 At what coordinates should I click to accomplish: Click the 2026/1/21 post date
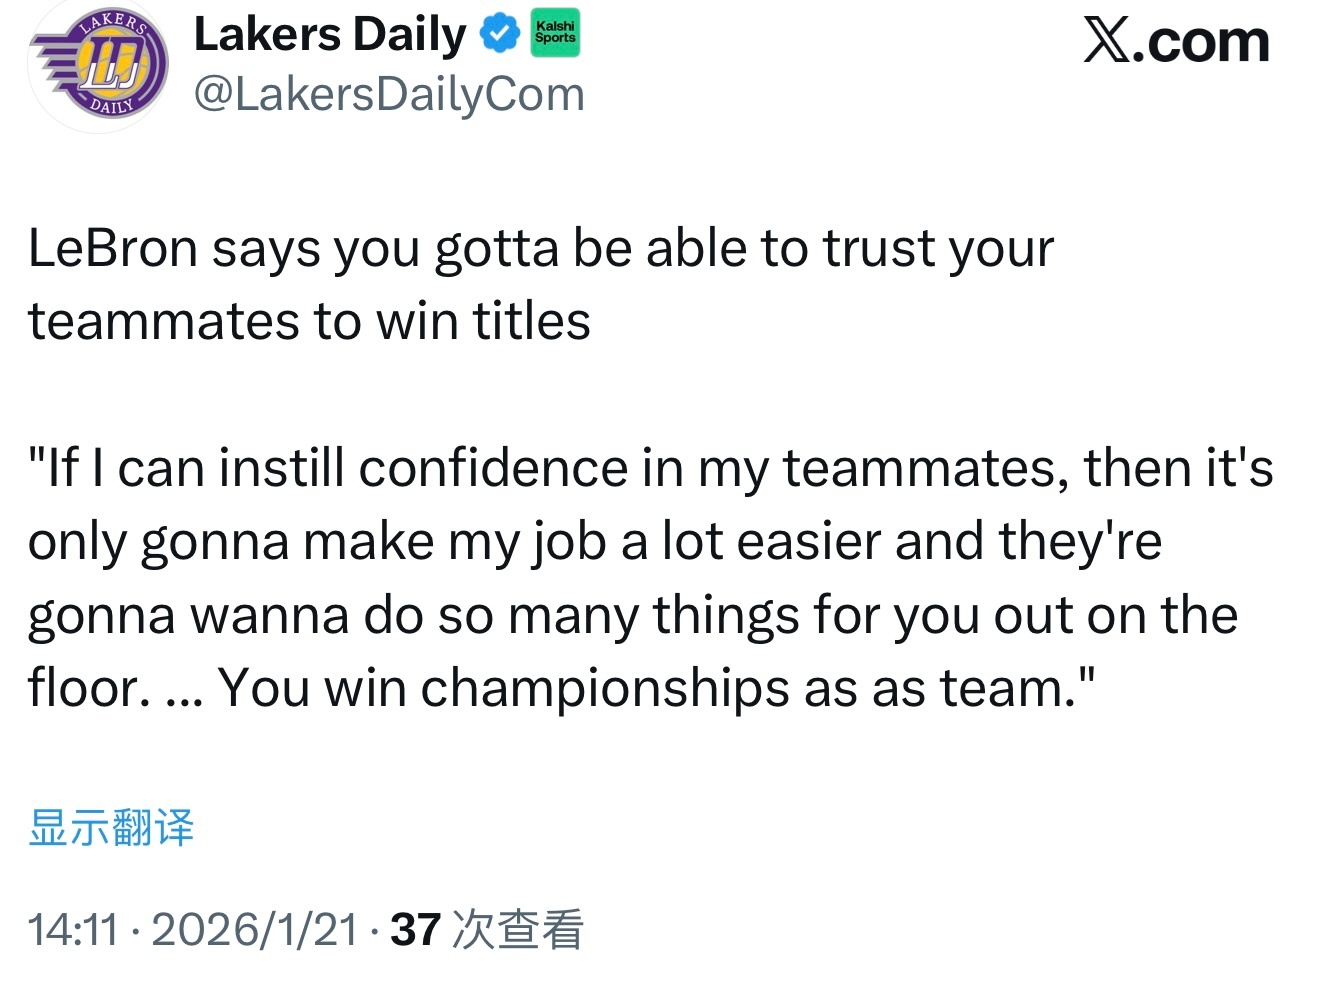coord(255,929)
